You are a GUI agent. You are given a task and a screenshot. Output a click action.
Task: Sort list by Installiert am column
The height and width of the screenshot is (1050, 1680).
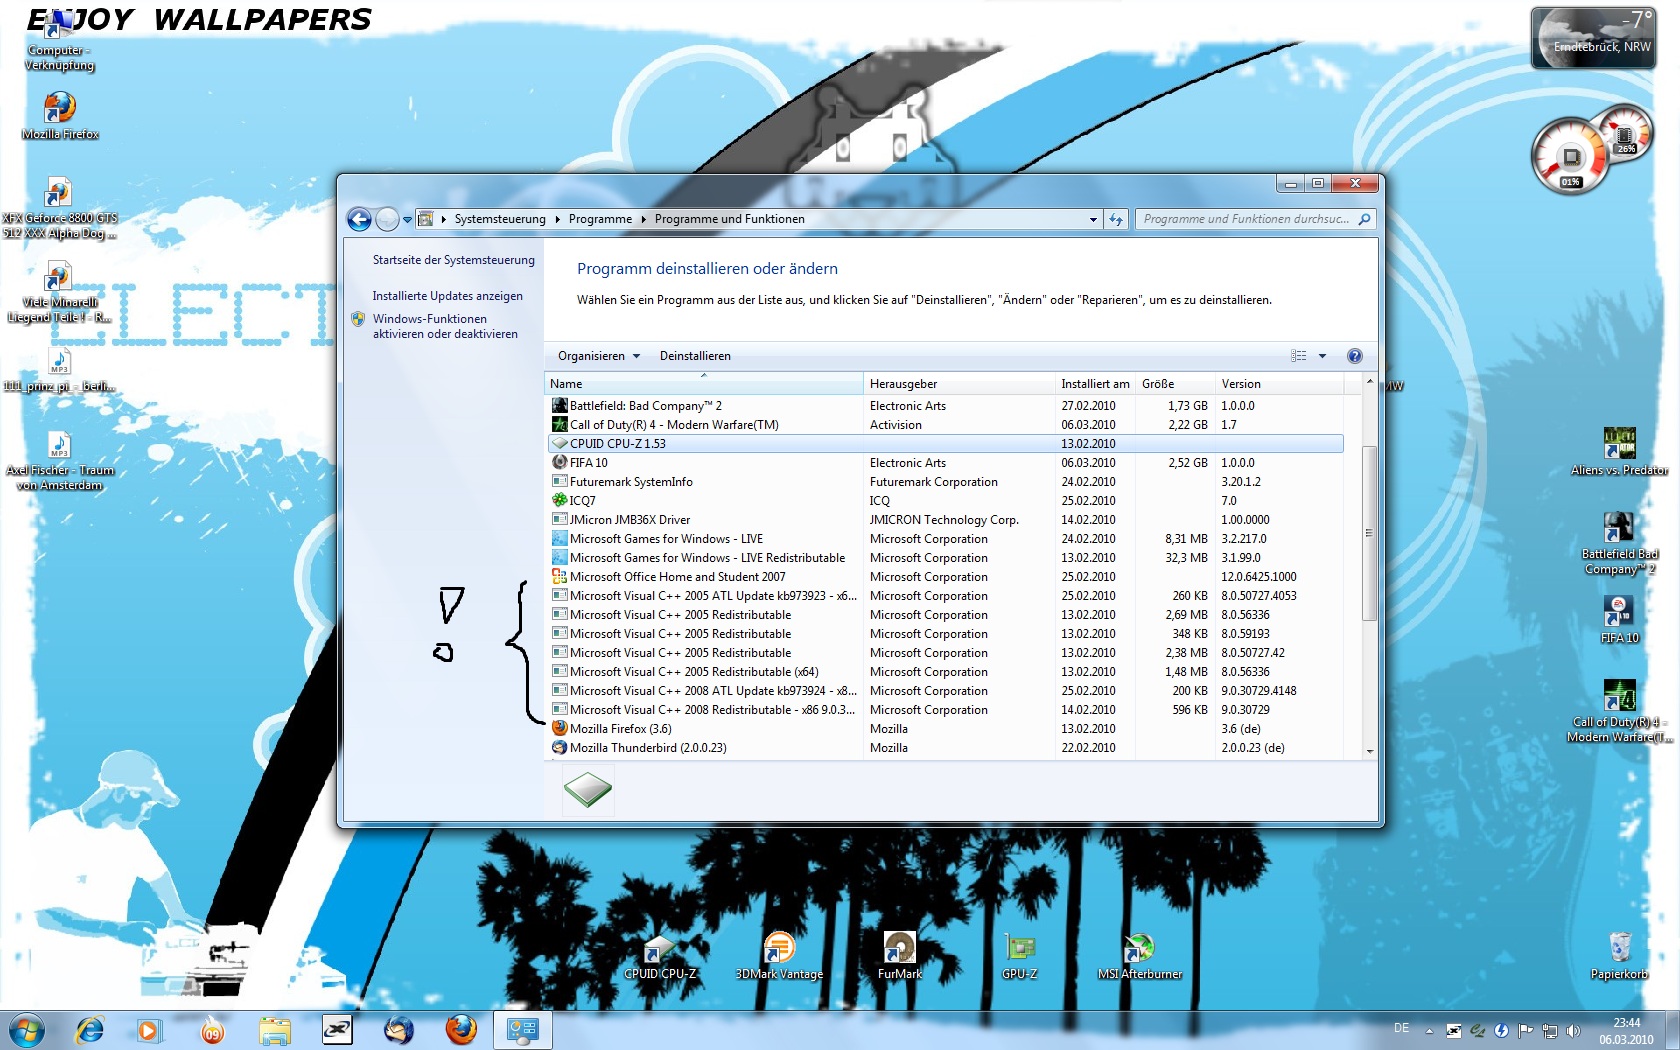[x=1095, y=384]
